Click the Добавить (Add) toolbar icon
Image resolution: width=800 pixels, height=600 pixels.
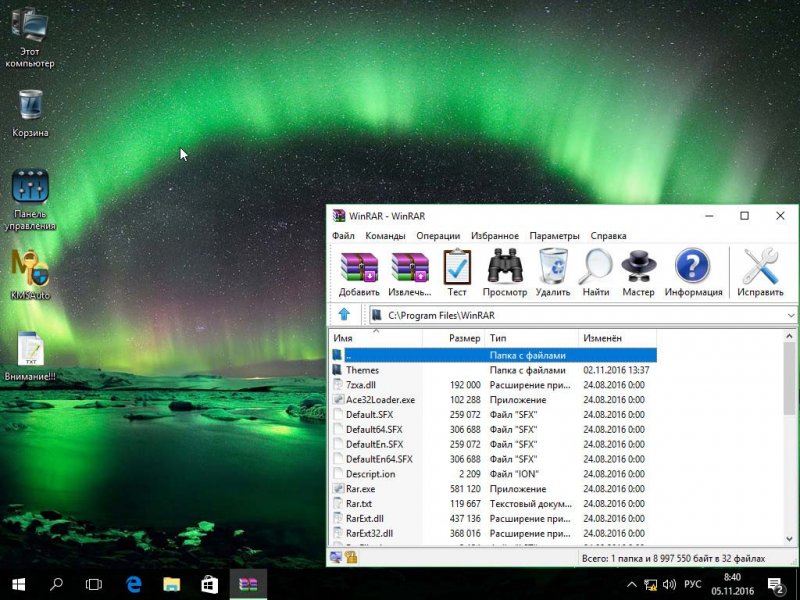pos(359,272)
